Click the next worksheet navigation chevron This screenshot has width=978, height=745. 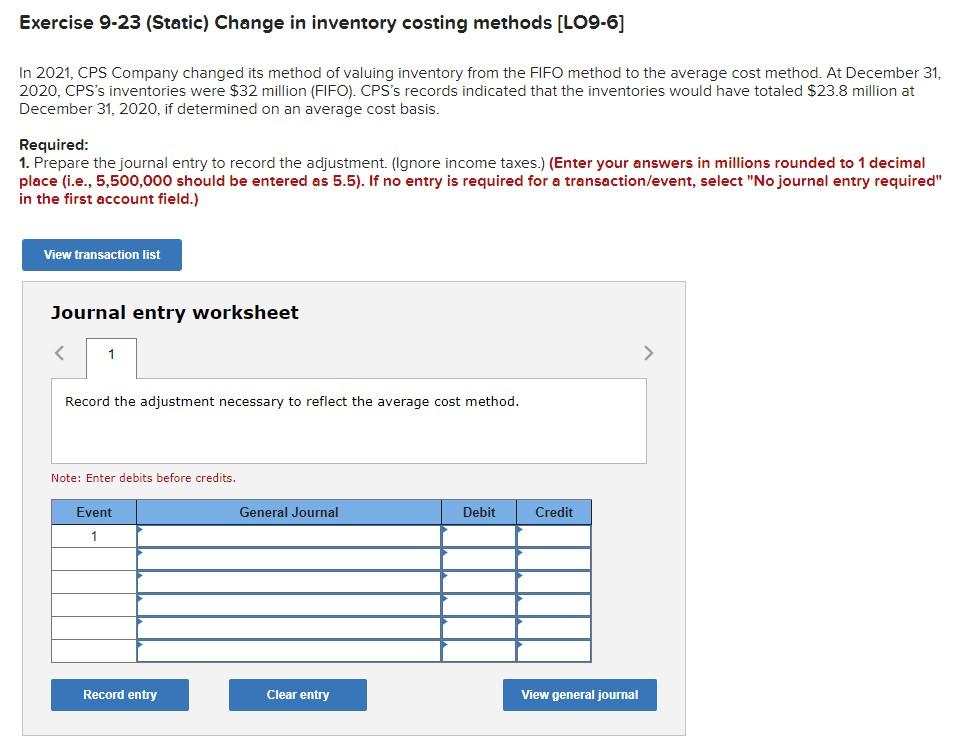648,352
